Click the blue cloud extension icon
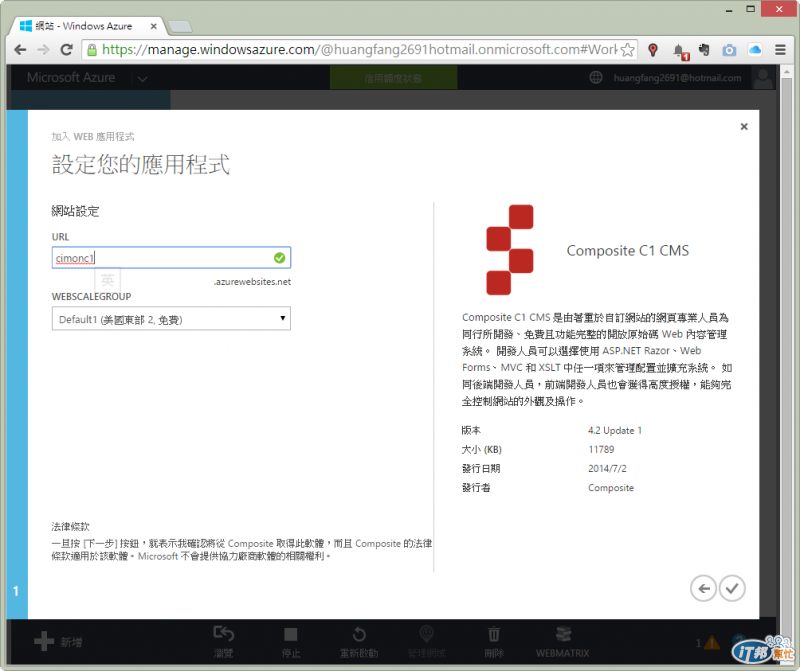Viewport: 800px width, 671px height. pyautogui.click(x=755, y=49)
